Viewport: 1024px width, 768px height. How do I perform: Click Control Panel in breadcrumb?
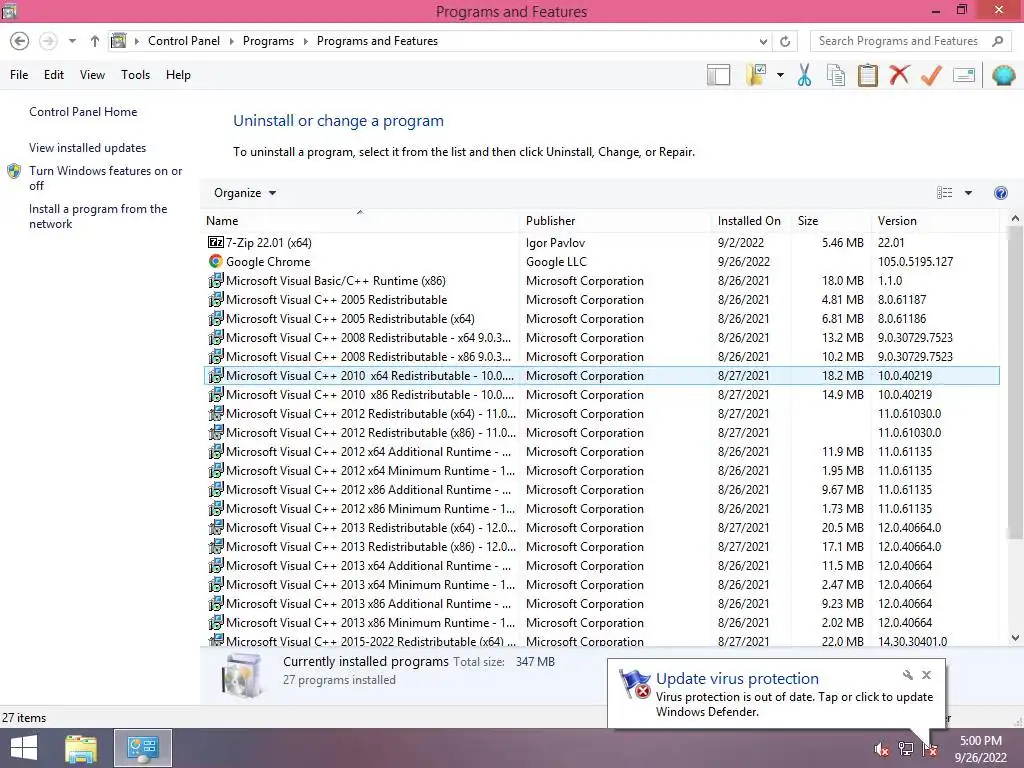coord(184,41)
